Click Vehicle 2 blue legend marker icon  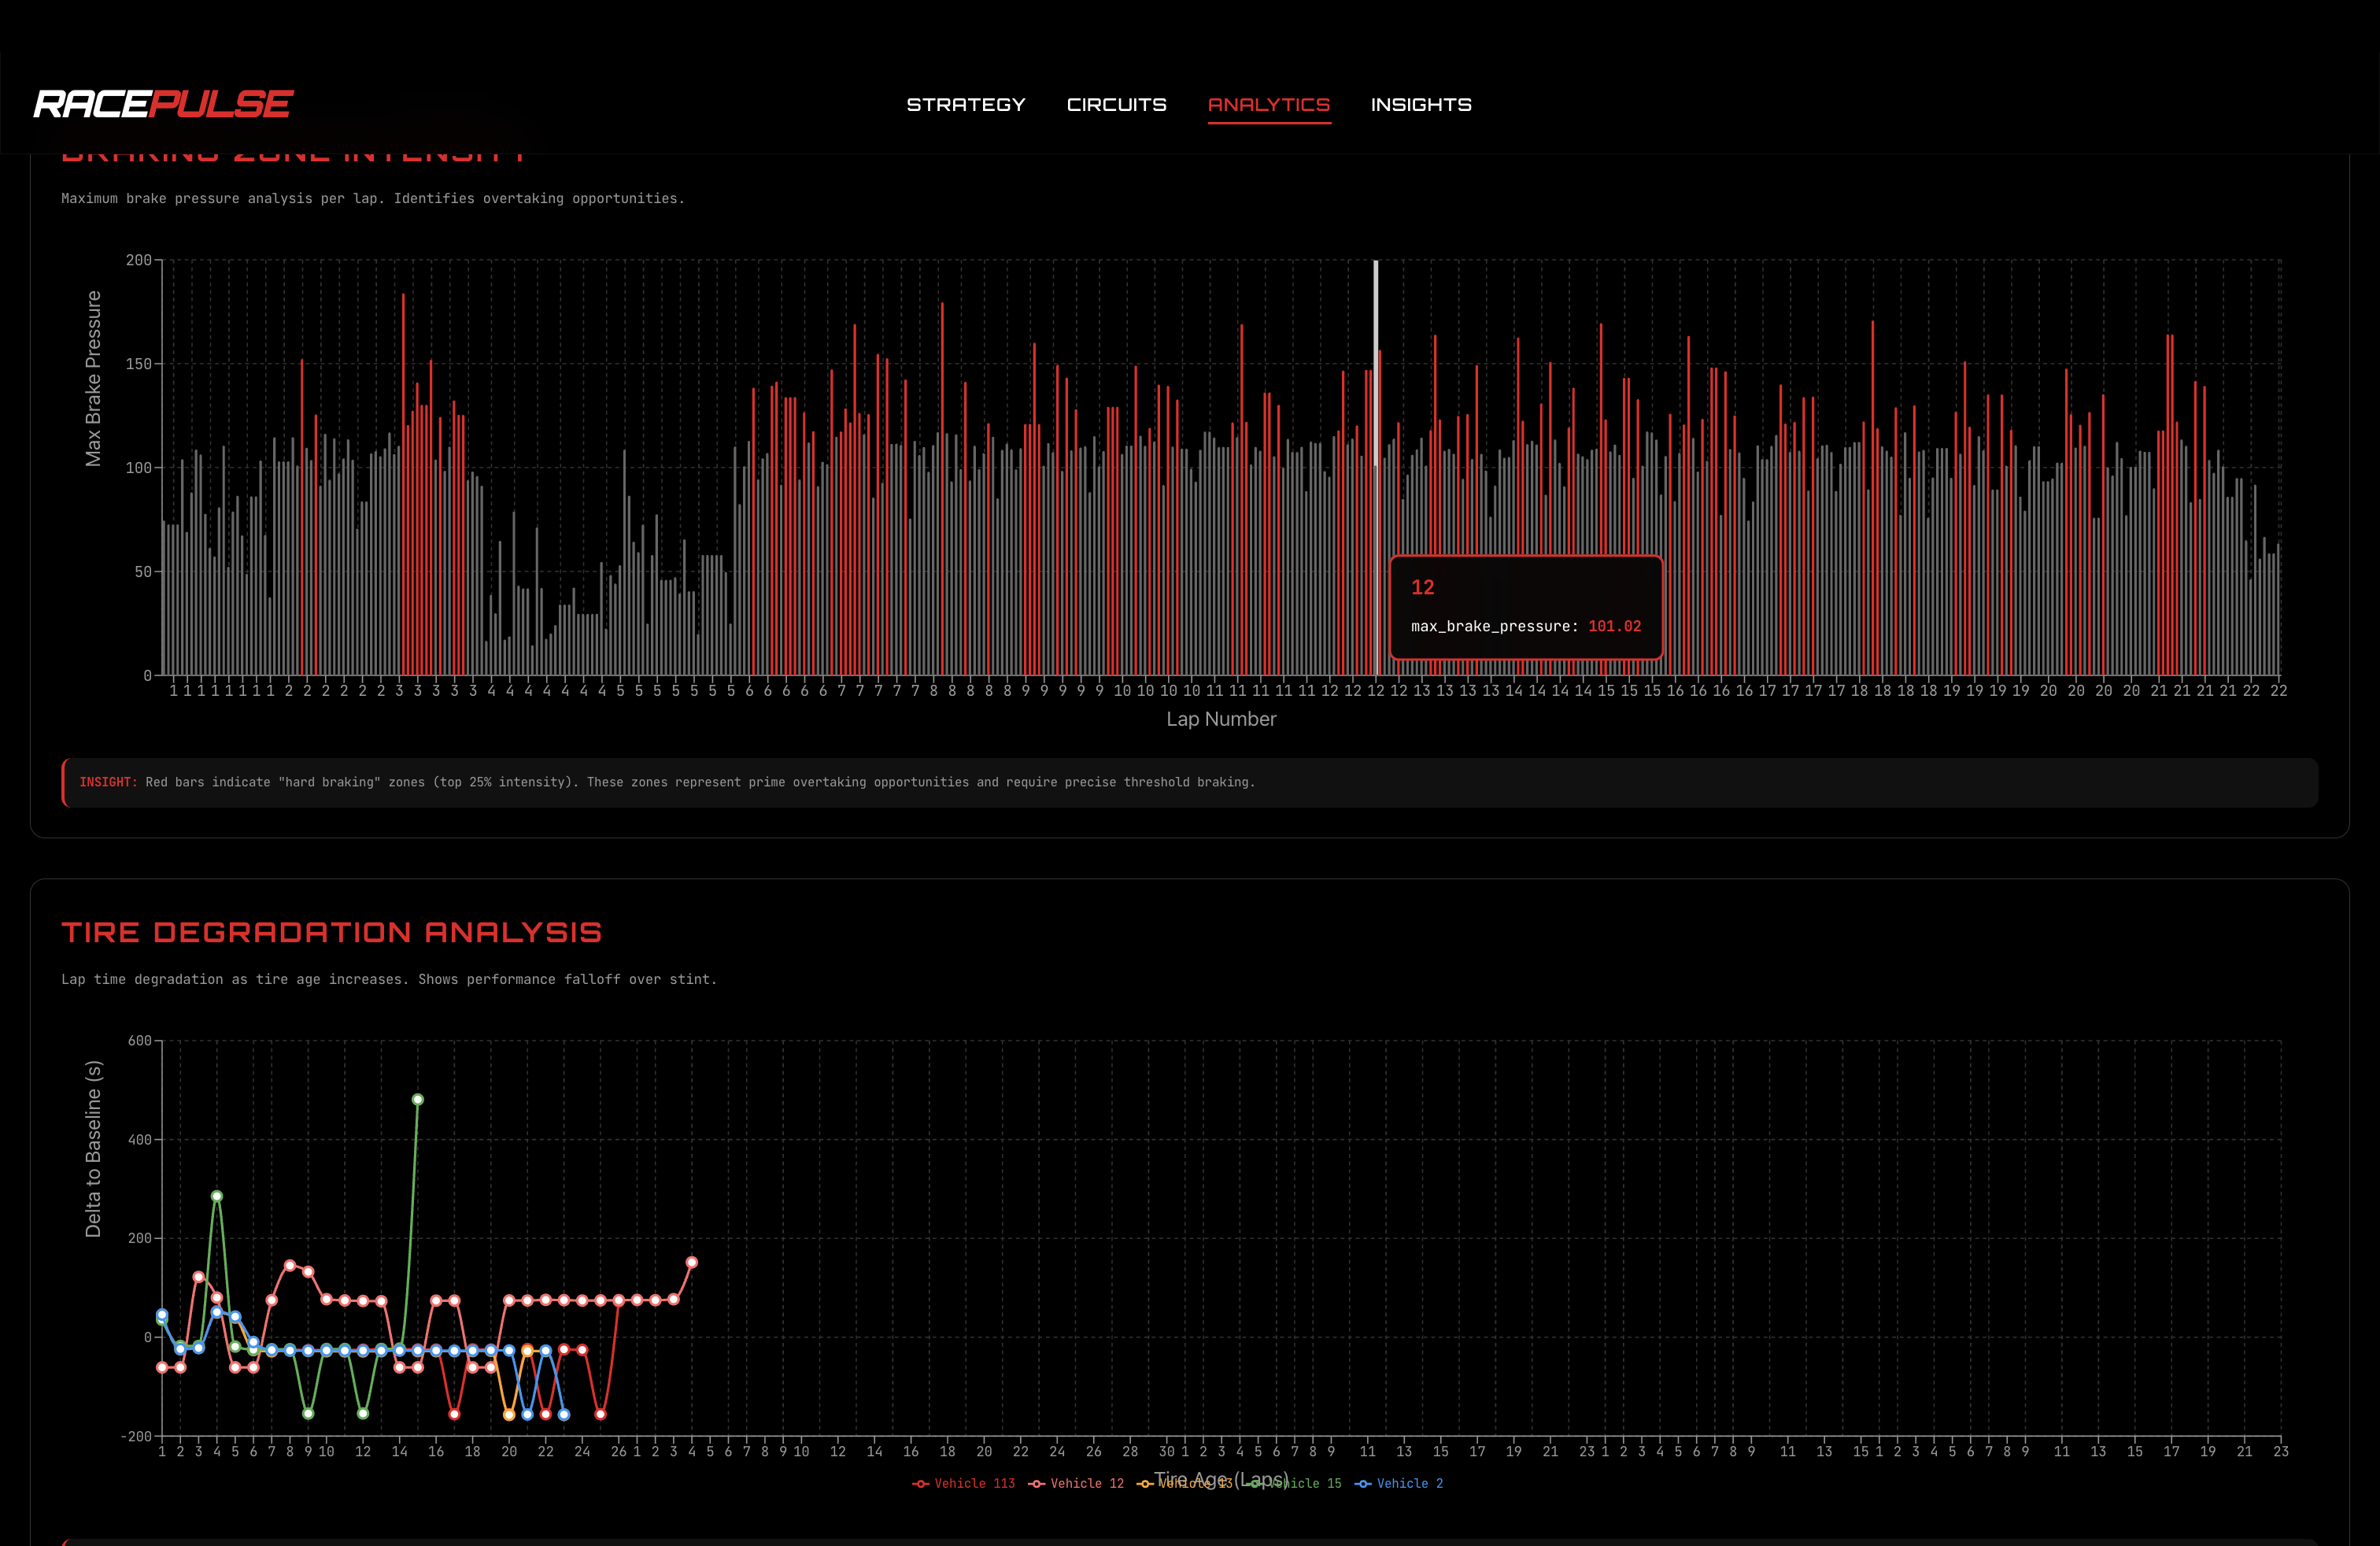[1362, 1483]
